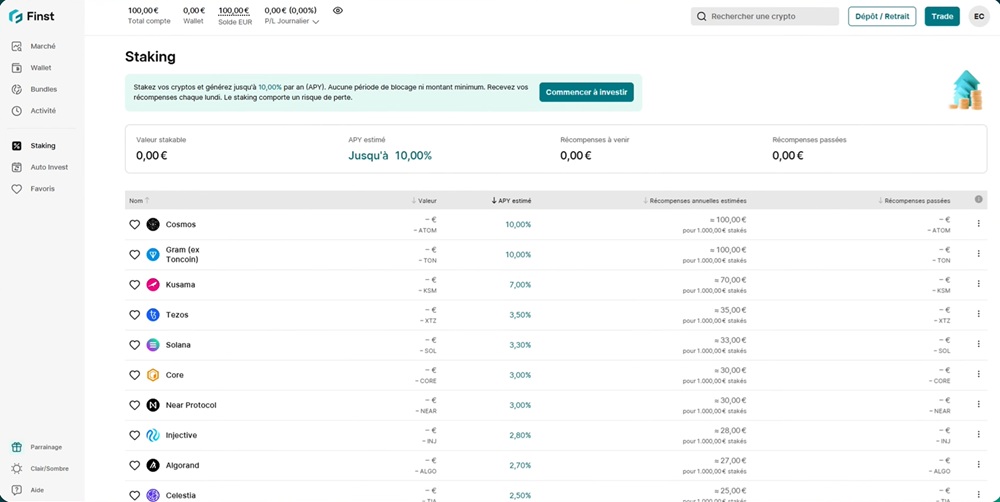Click the Rechercher une crypto field
Screen dimensions: 1000x502
pyautogui.click(x=765, y=16)
